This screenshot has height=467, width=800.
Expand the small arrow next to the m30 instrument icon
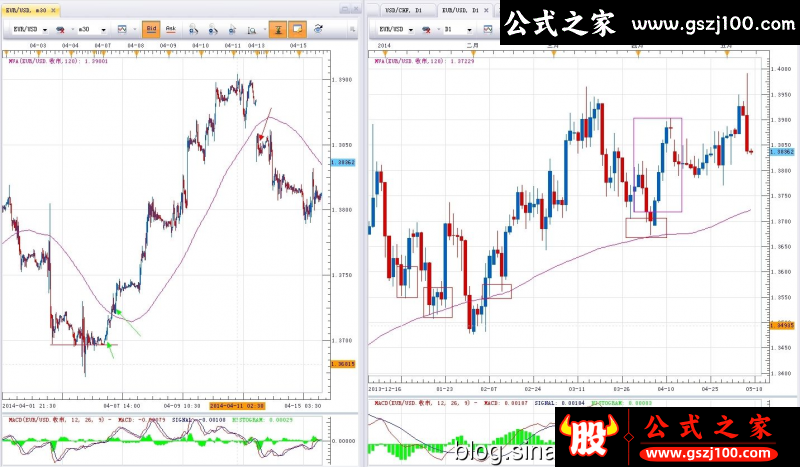point(72,30)
